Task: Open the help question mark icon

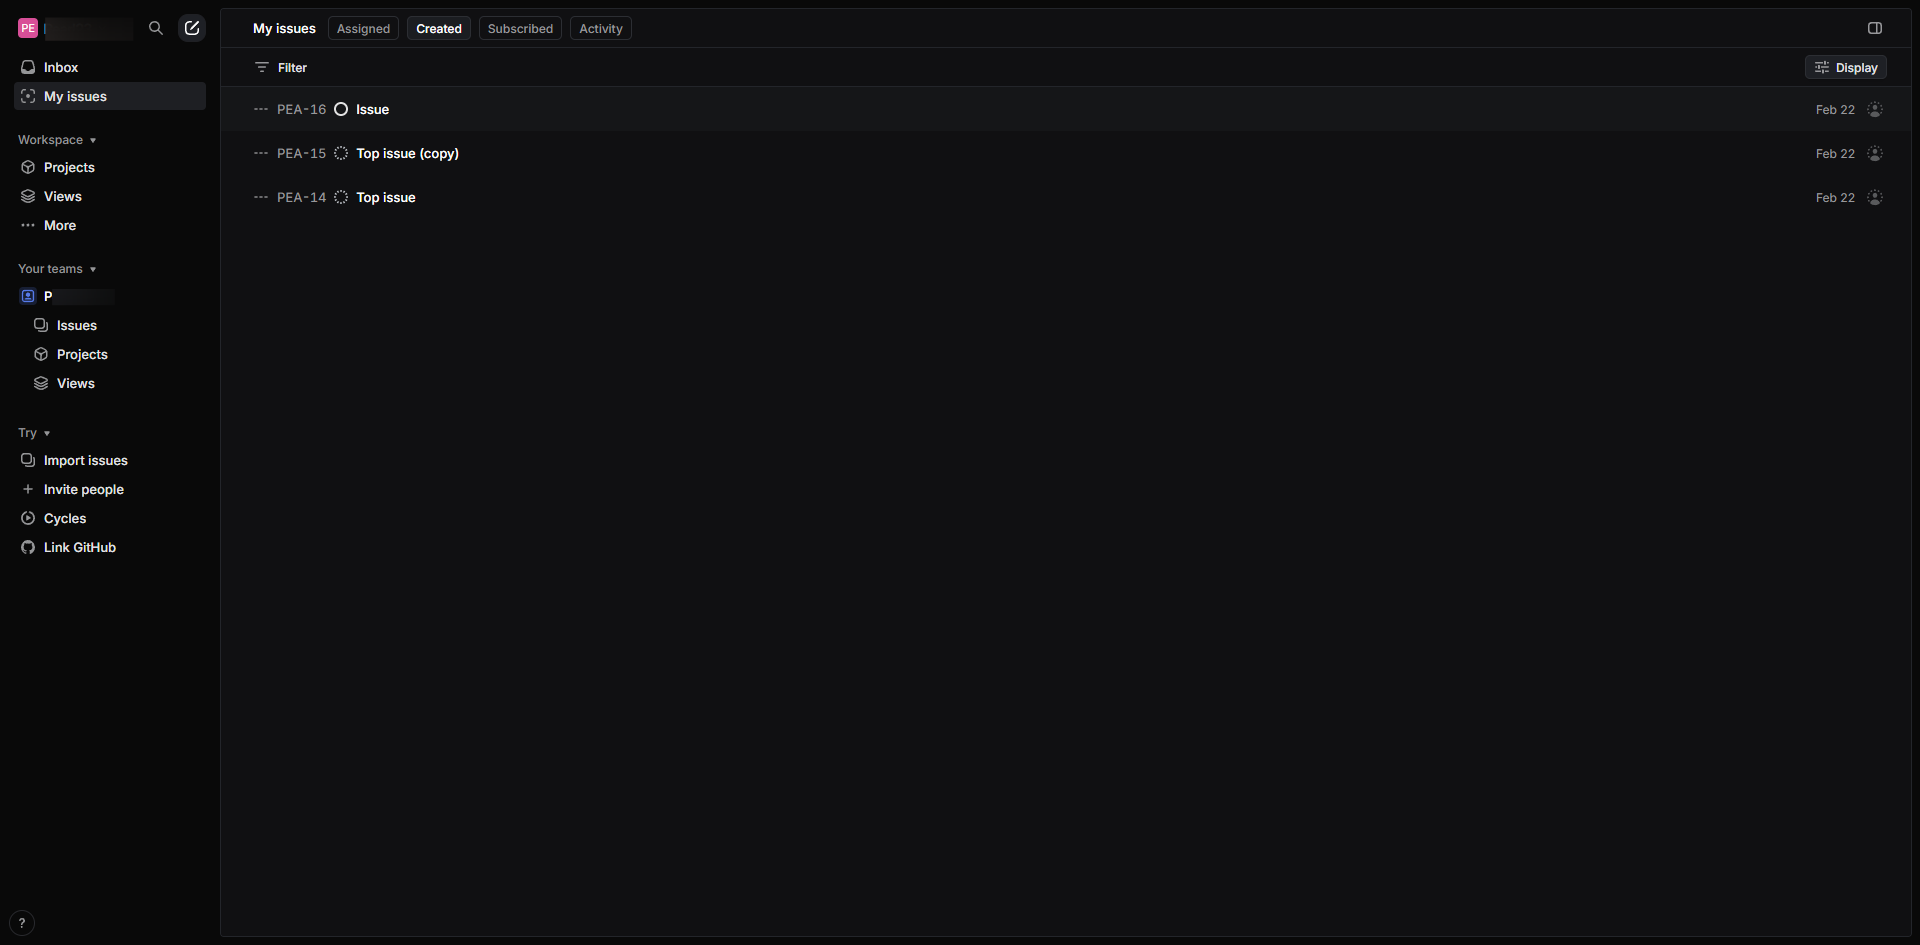Action: (22, 923)
